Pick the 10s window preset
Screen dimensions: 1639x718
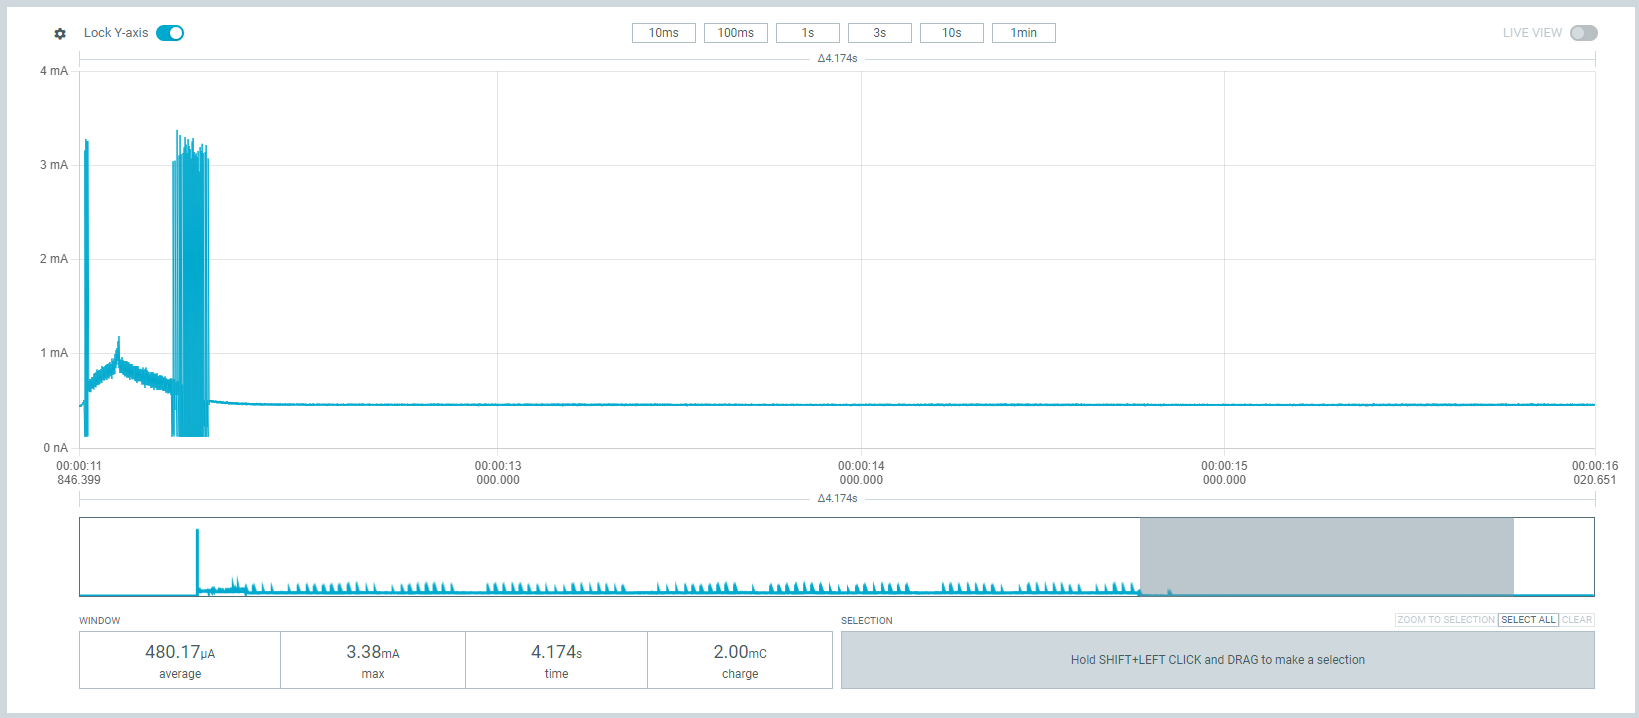click(951, 33)
